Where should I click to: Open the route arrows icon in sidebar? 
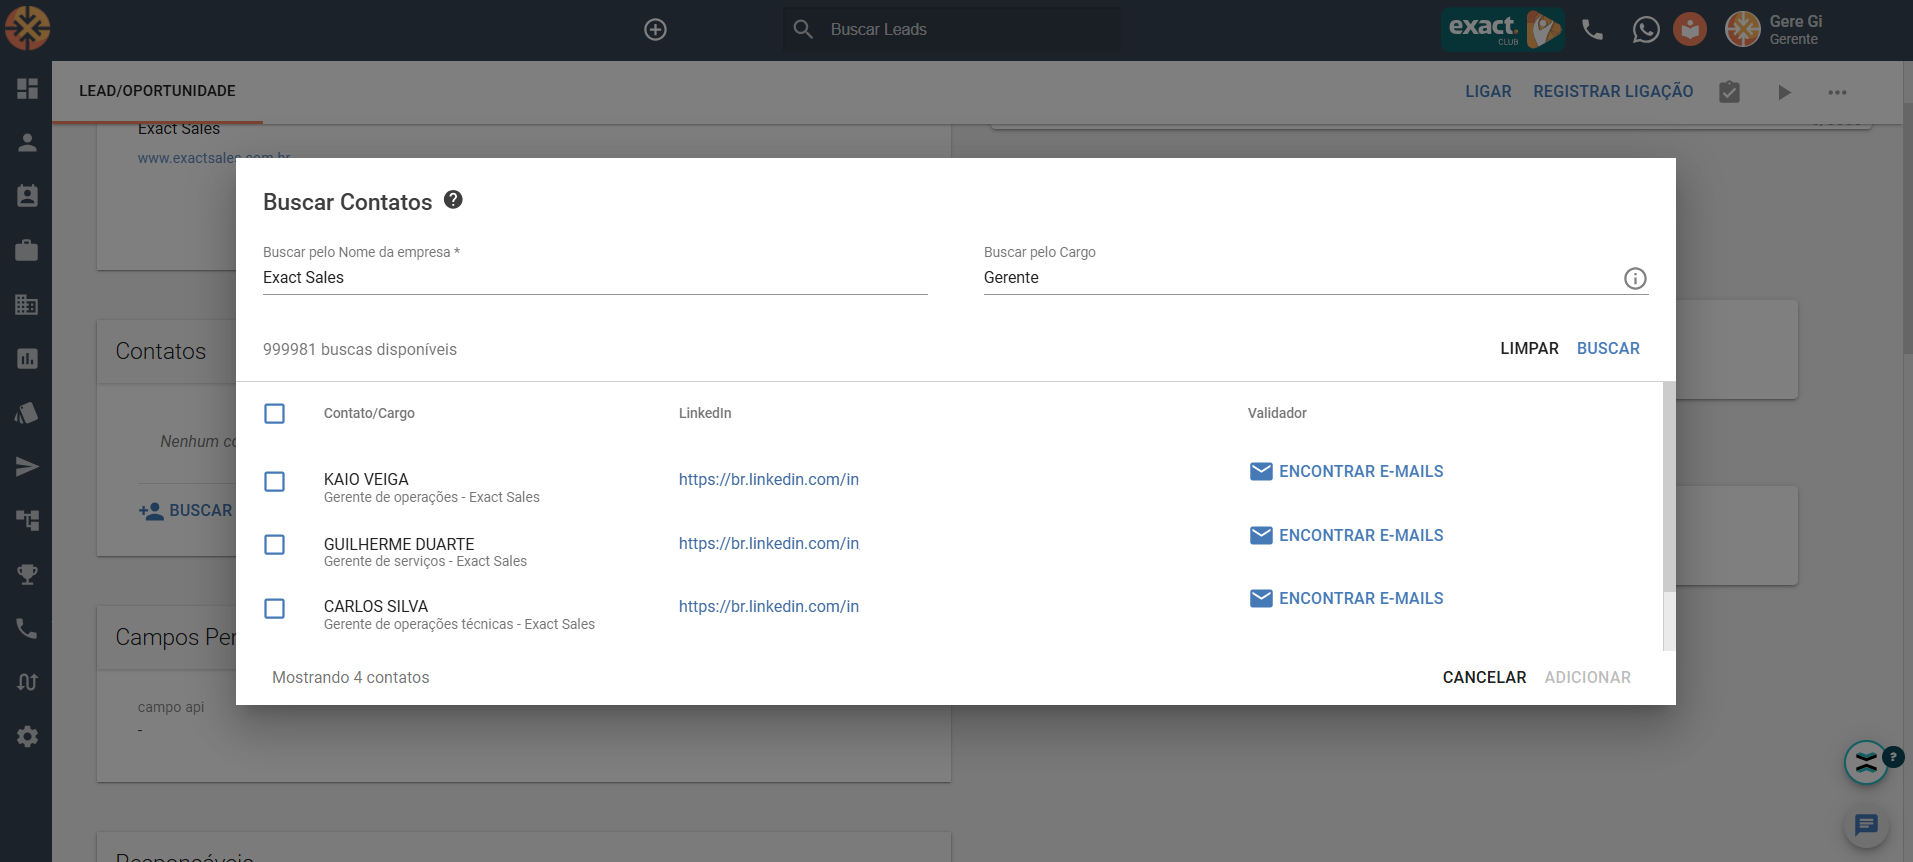click(27, 682)
